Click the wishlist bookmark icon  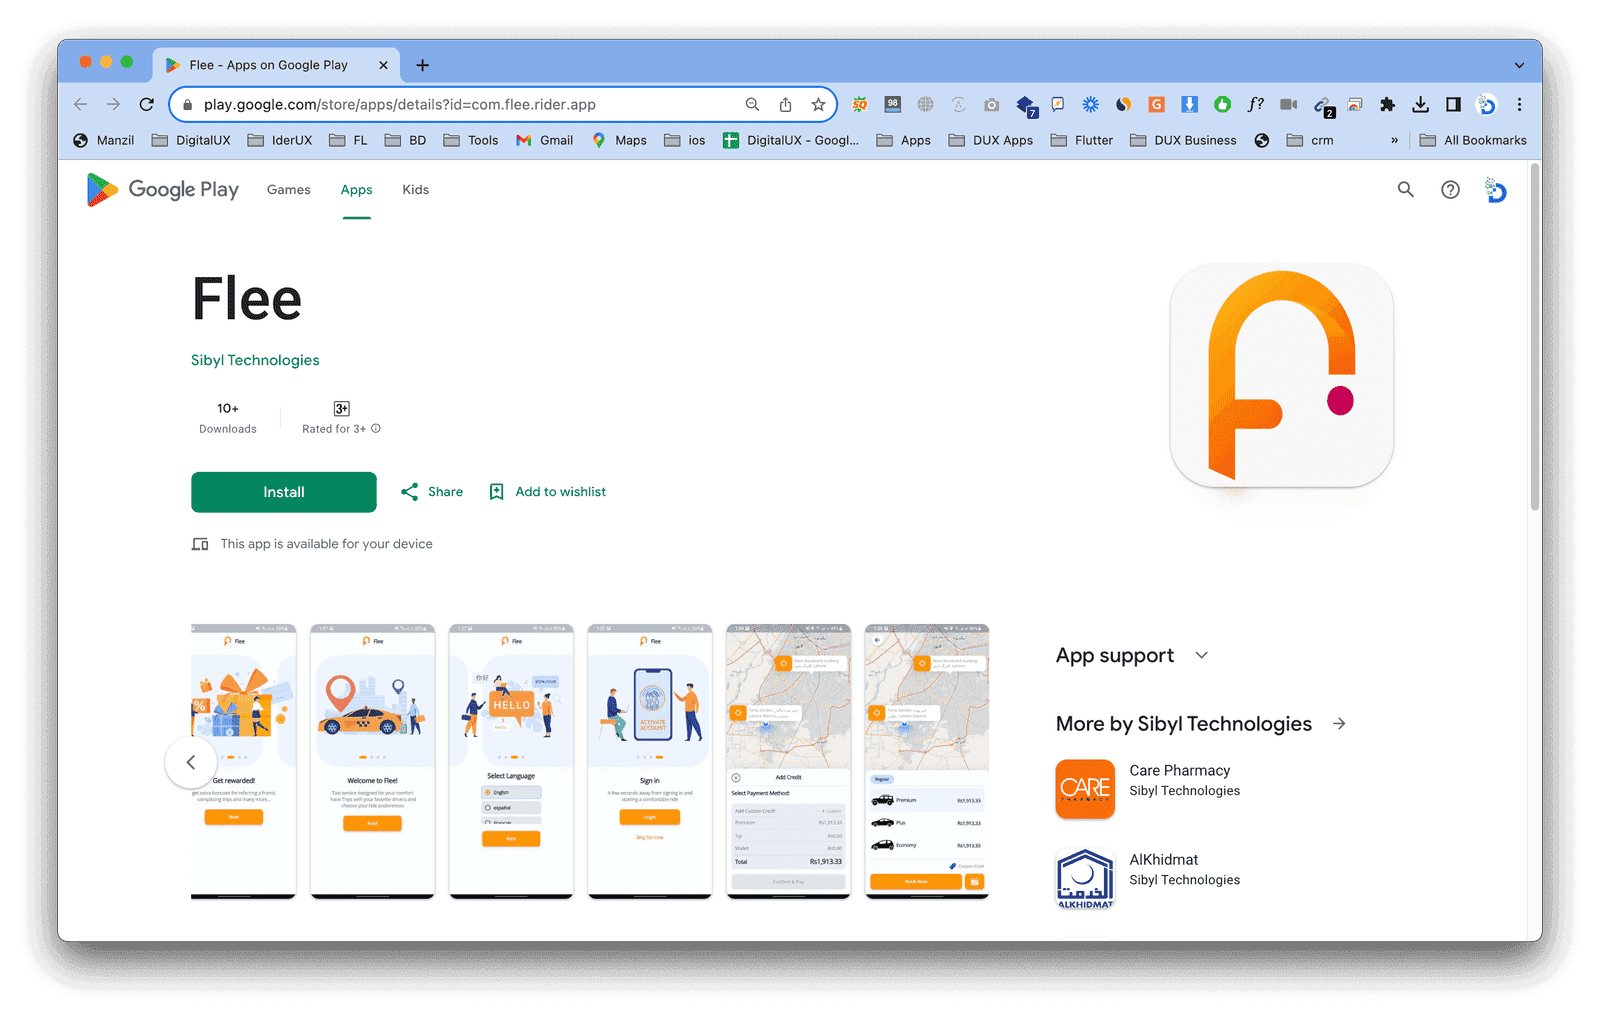[496, 492]
